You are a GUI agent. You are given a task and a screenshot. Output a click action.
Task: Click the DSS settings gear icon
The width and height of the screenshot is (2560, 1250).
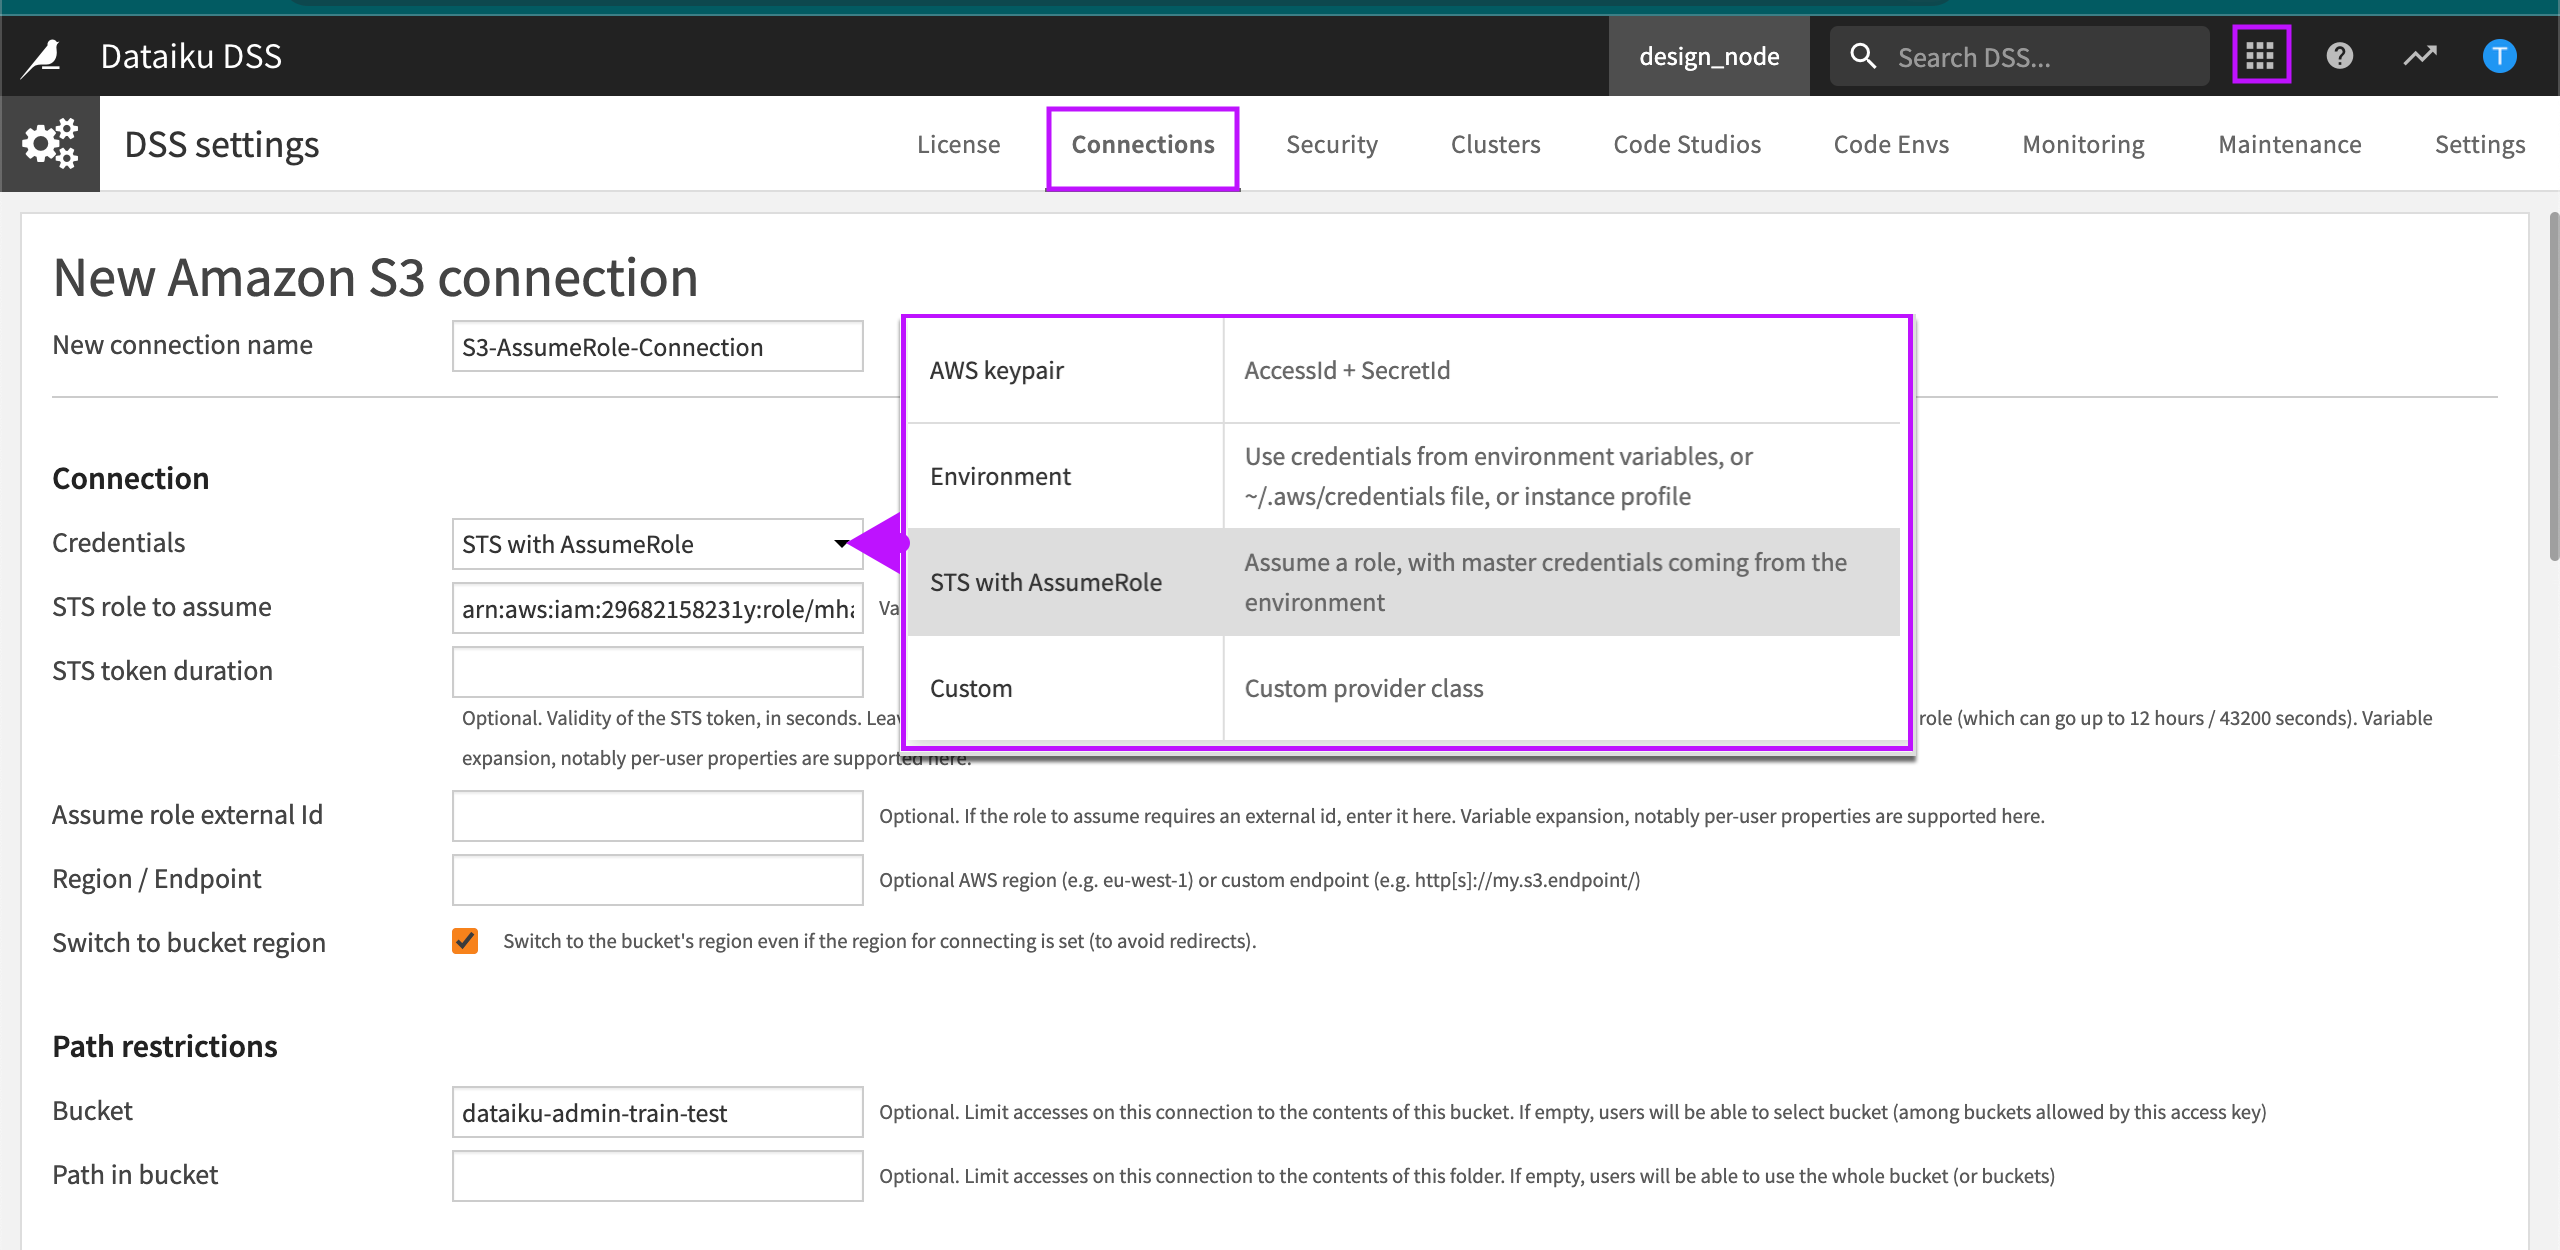tap(49, 143)
